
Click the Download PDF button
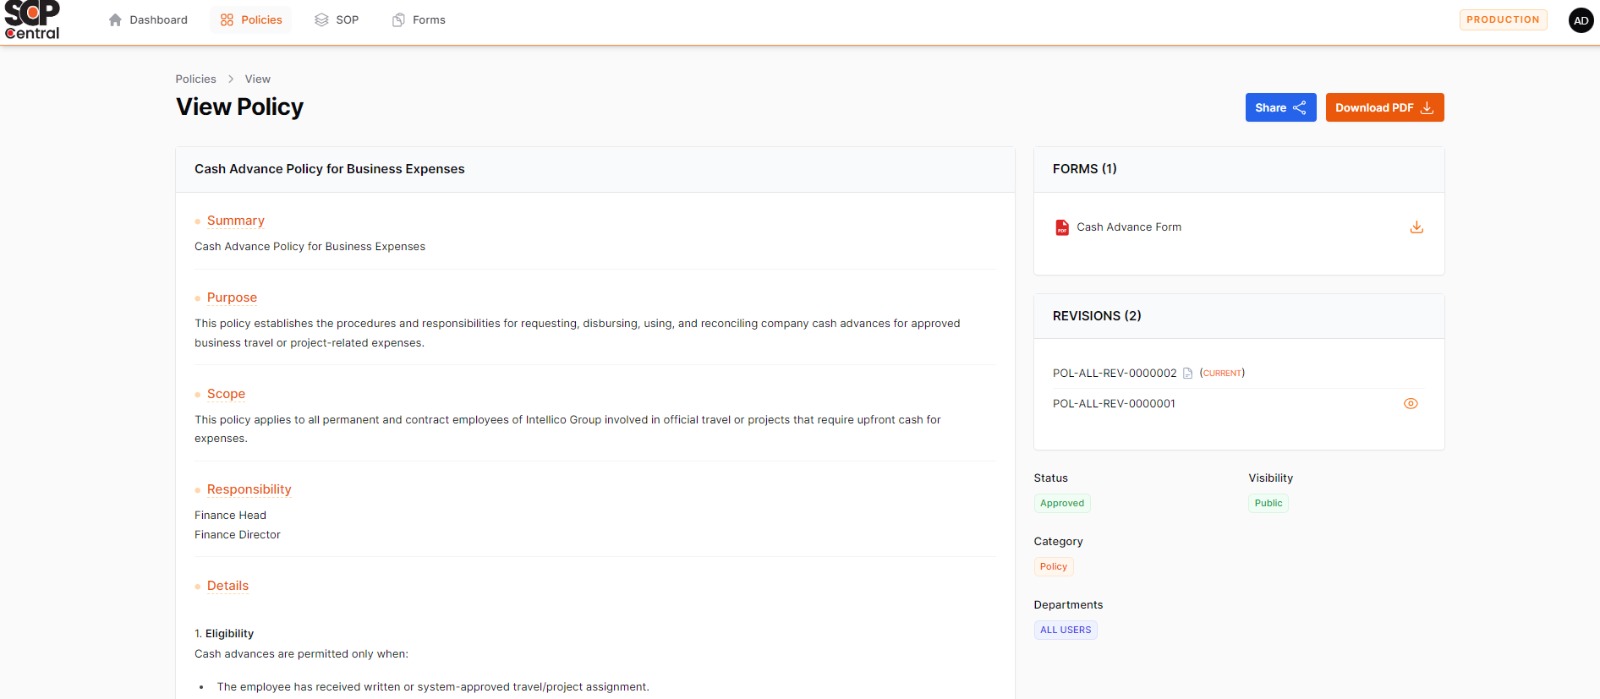(1384, 107)
